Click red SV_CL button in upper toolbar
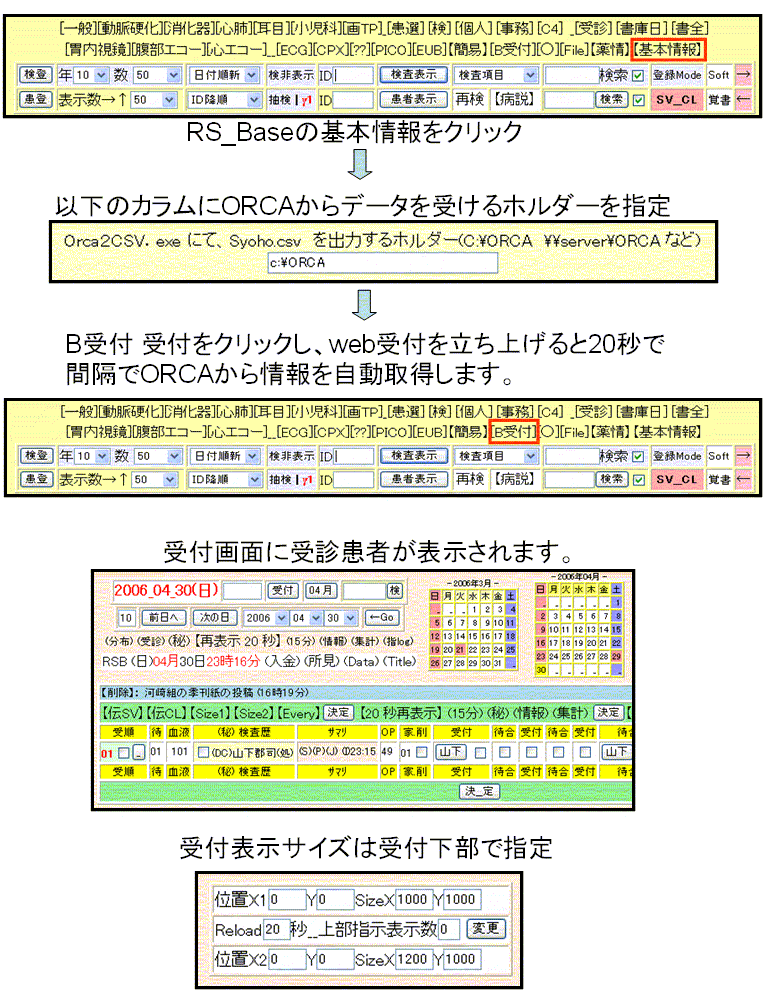The width and height of the screenshot is (764, 997). [x=677, y=99]
